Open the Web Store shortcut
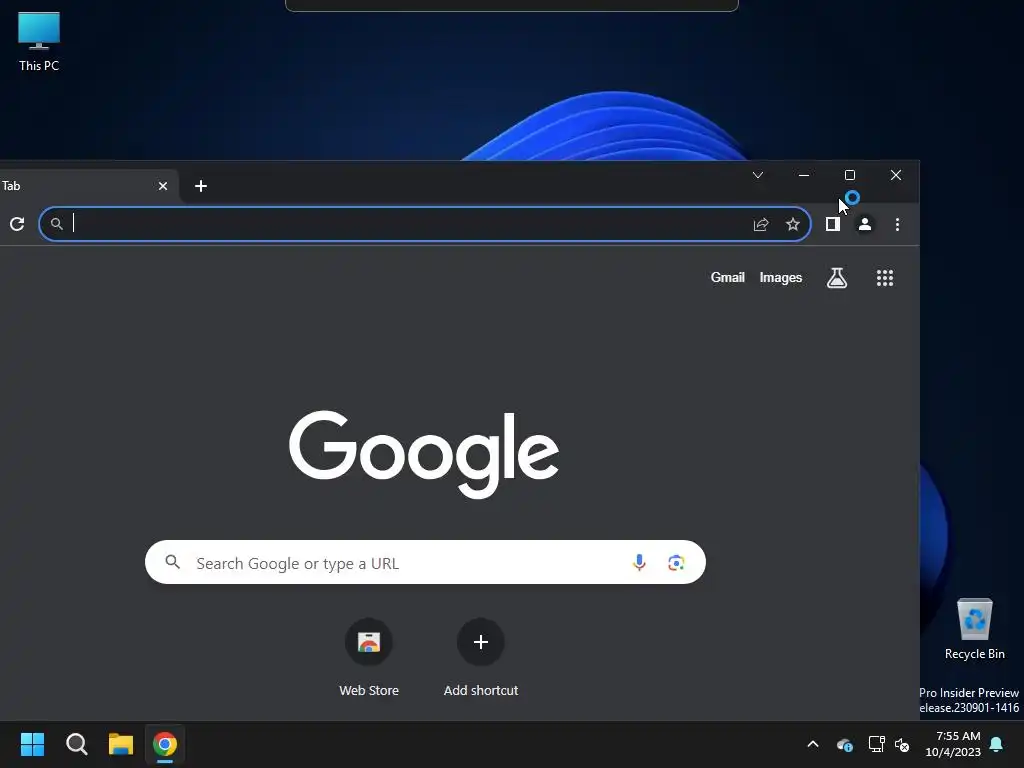Screen dimensions: 1024x768 point(369,658)
